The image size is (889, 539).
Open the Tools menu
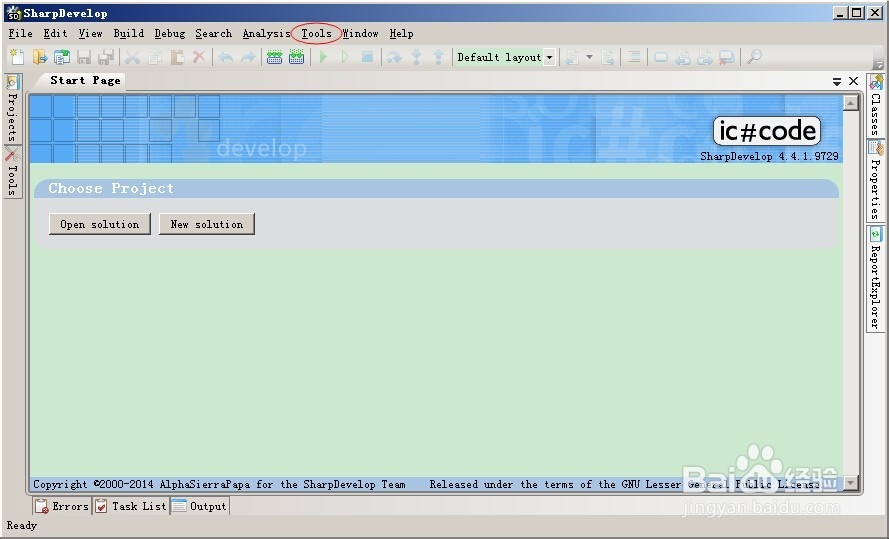316,33
